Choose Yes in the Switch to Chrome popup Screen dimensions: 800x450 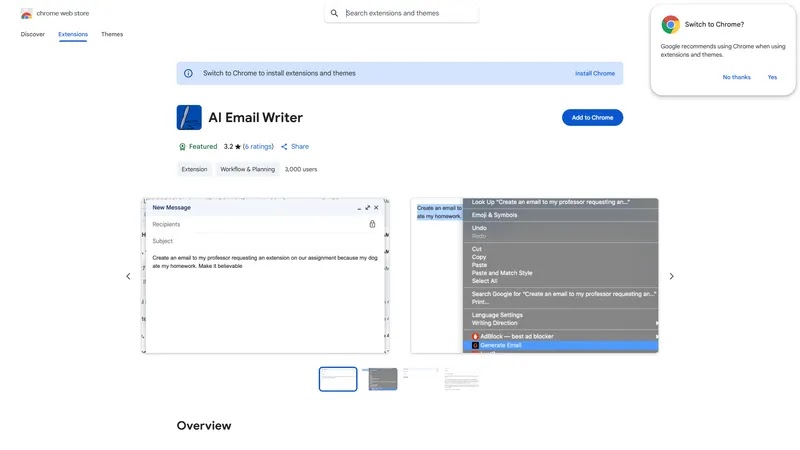tap(772, 77)
